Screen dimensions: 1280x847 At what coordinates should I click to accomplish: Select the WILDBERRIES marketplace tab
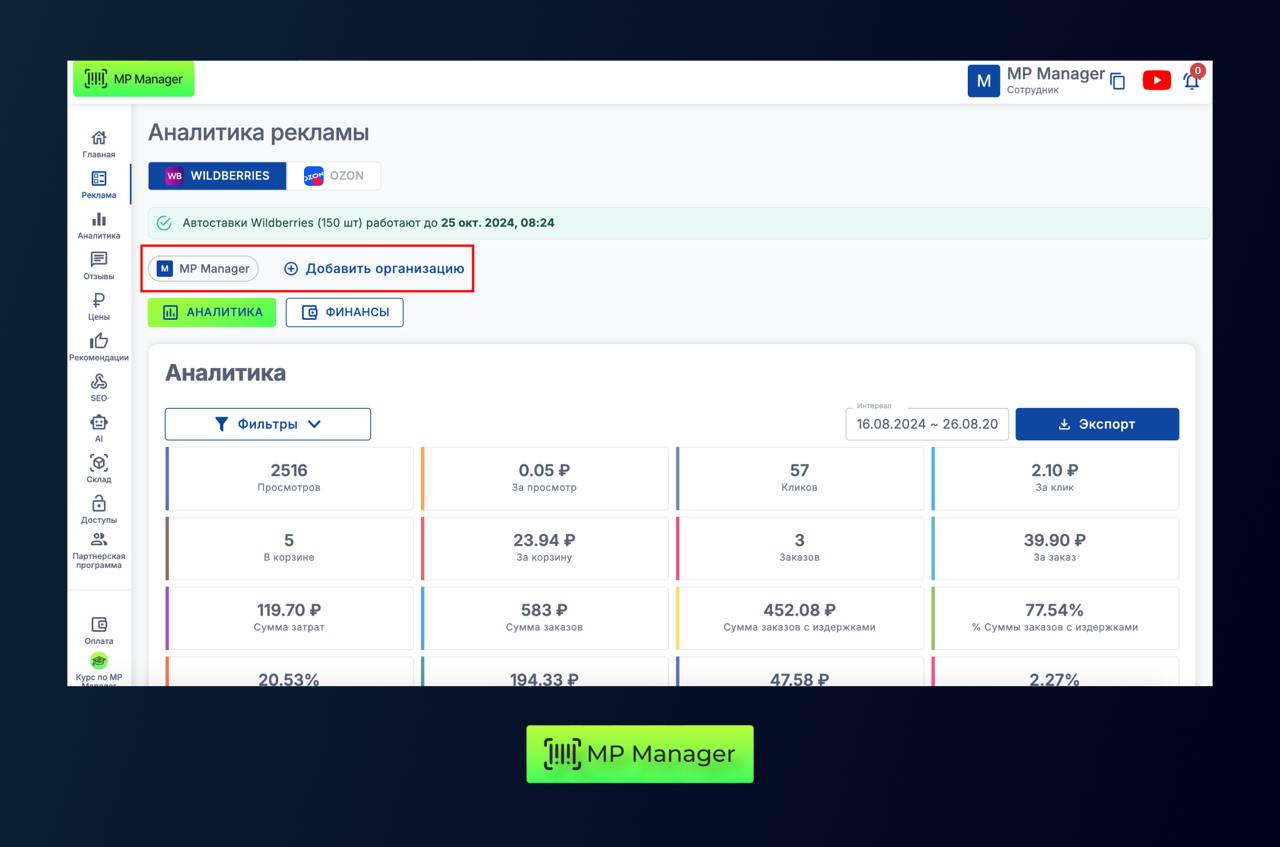click(218, 176)
